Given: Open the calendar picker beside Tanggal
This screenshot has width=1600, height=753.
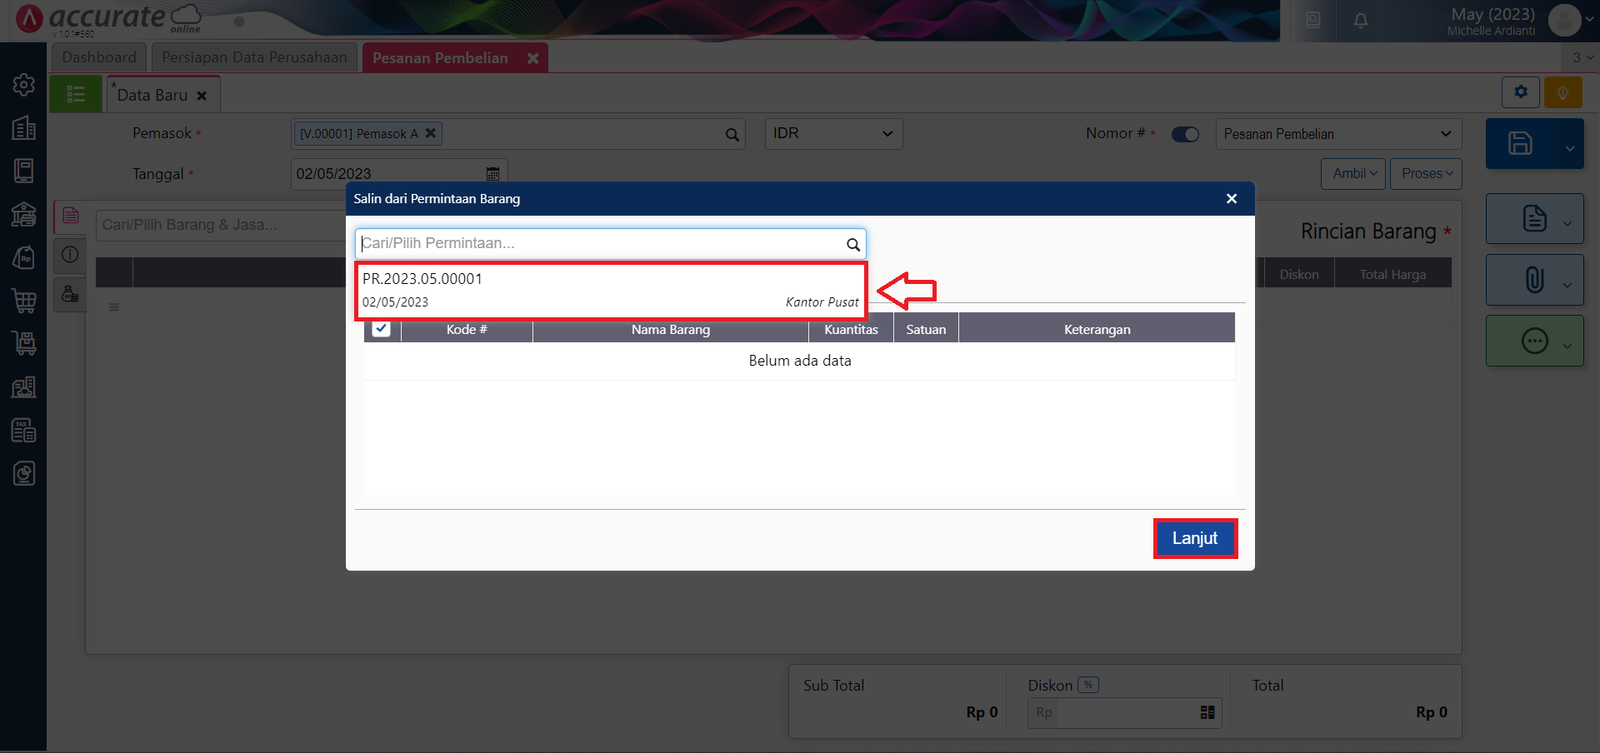Looking at the screenshot, I should (492, 174).
